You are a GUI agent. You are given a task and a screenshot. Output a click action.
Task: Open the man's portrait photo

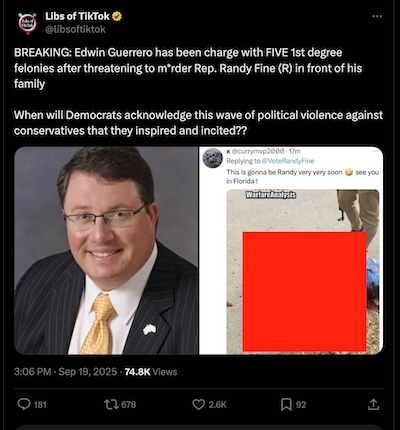coord(106,250)
